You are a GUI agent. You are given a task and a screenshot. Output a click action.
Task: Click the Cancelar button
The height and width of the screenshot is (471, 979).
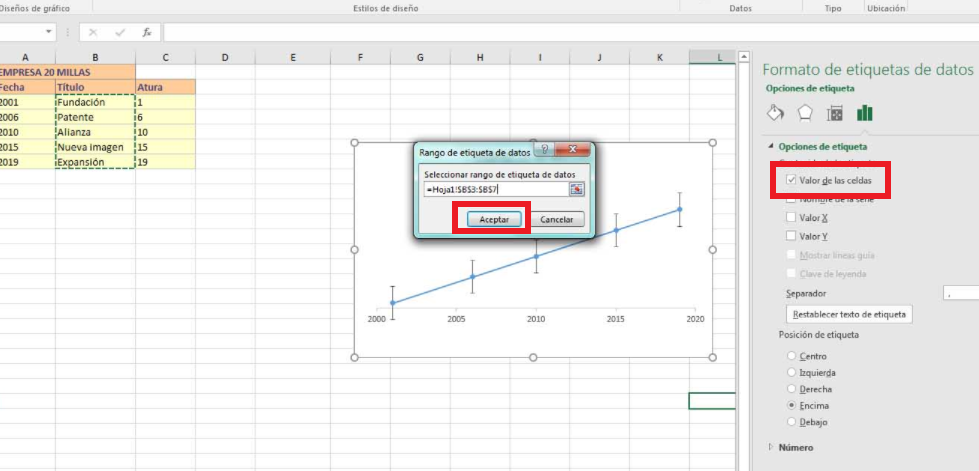point(557,219)
